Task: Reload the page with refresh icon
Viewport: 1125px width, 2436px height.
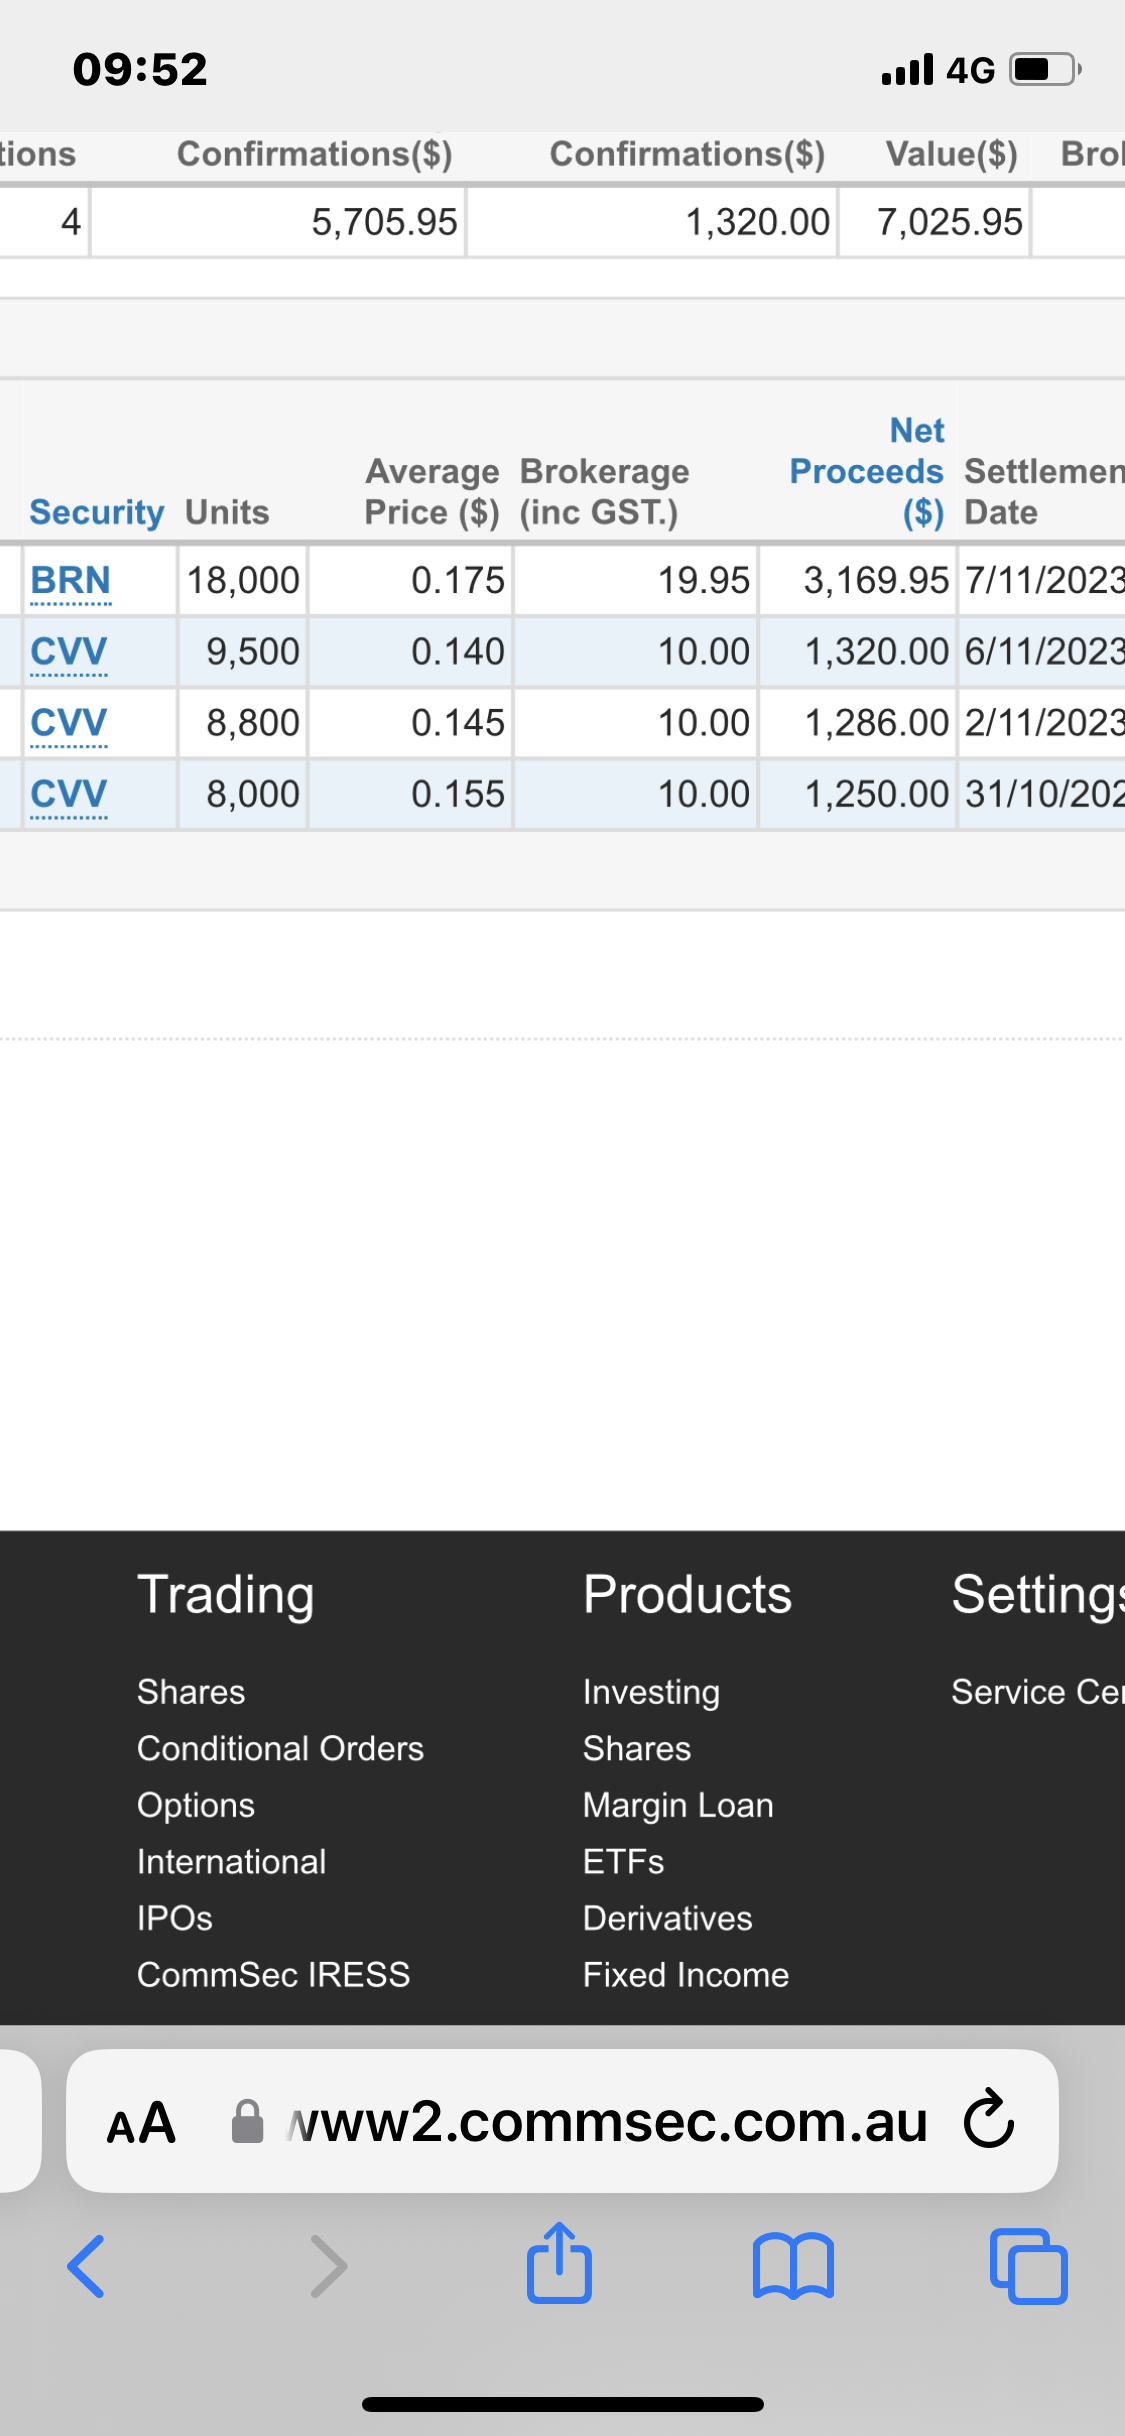Action: (x=989, y=2120)
